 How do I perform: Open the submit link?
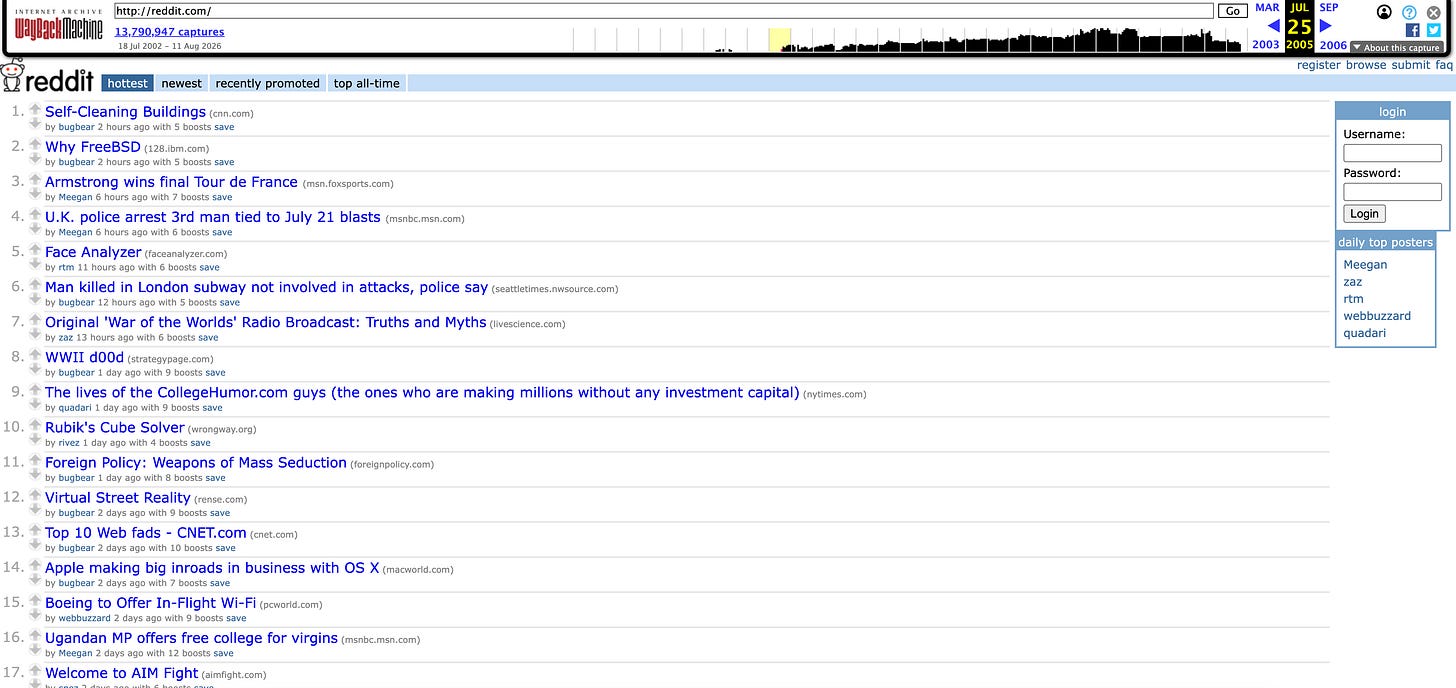(1411, 65)
